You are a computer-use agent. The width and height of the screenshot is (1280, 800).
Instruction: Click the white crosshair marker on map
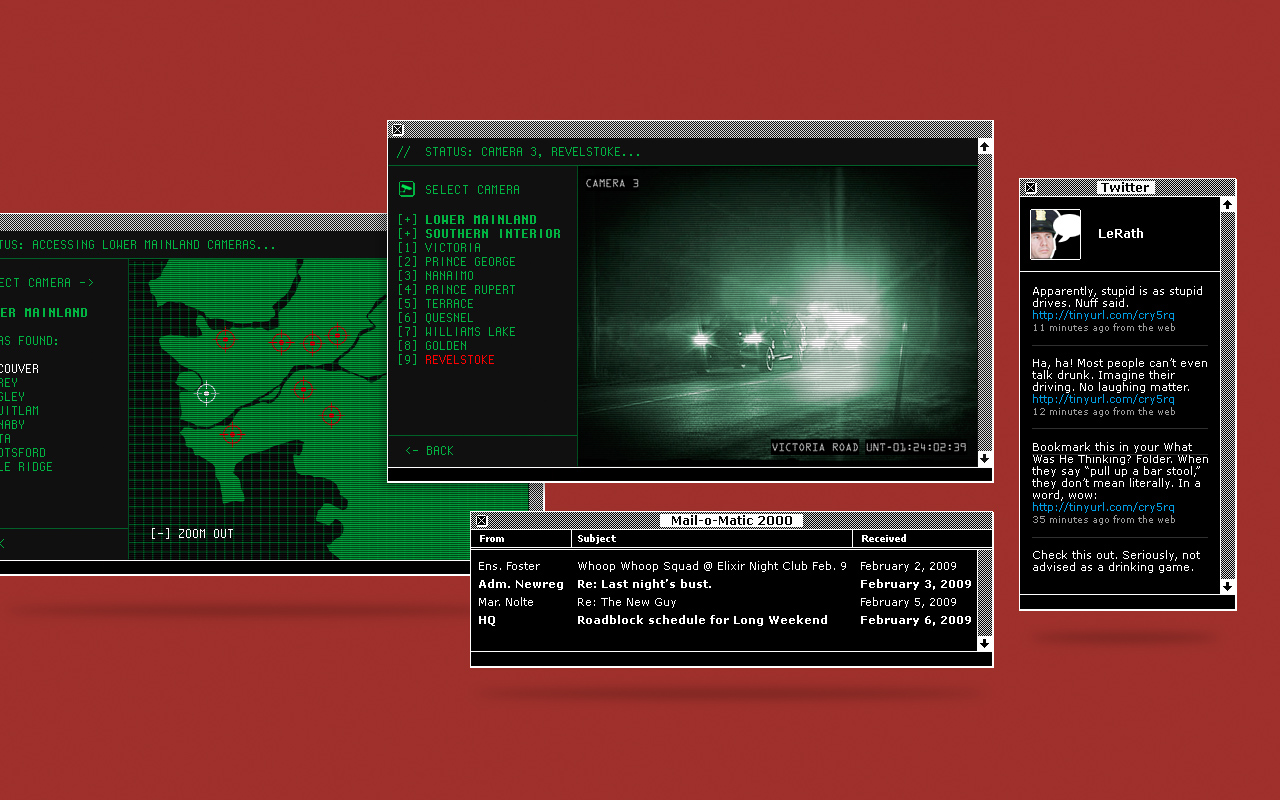(x=206, y=393)
